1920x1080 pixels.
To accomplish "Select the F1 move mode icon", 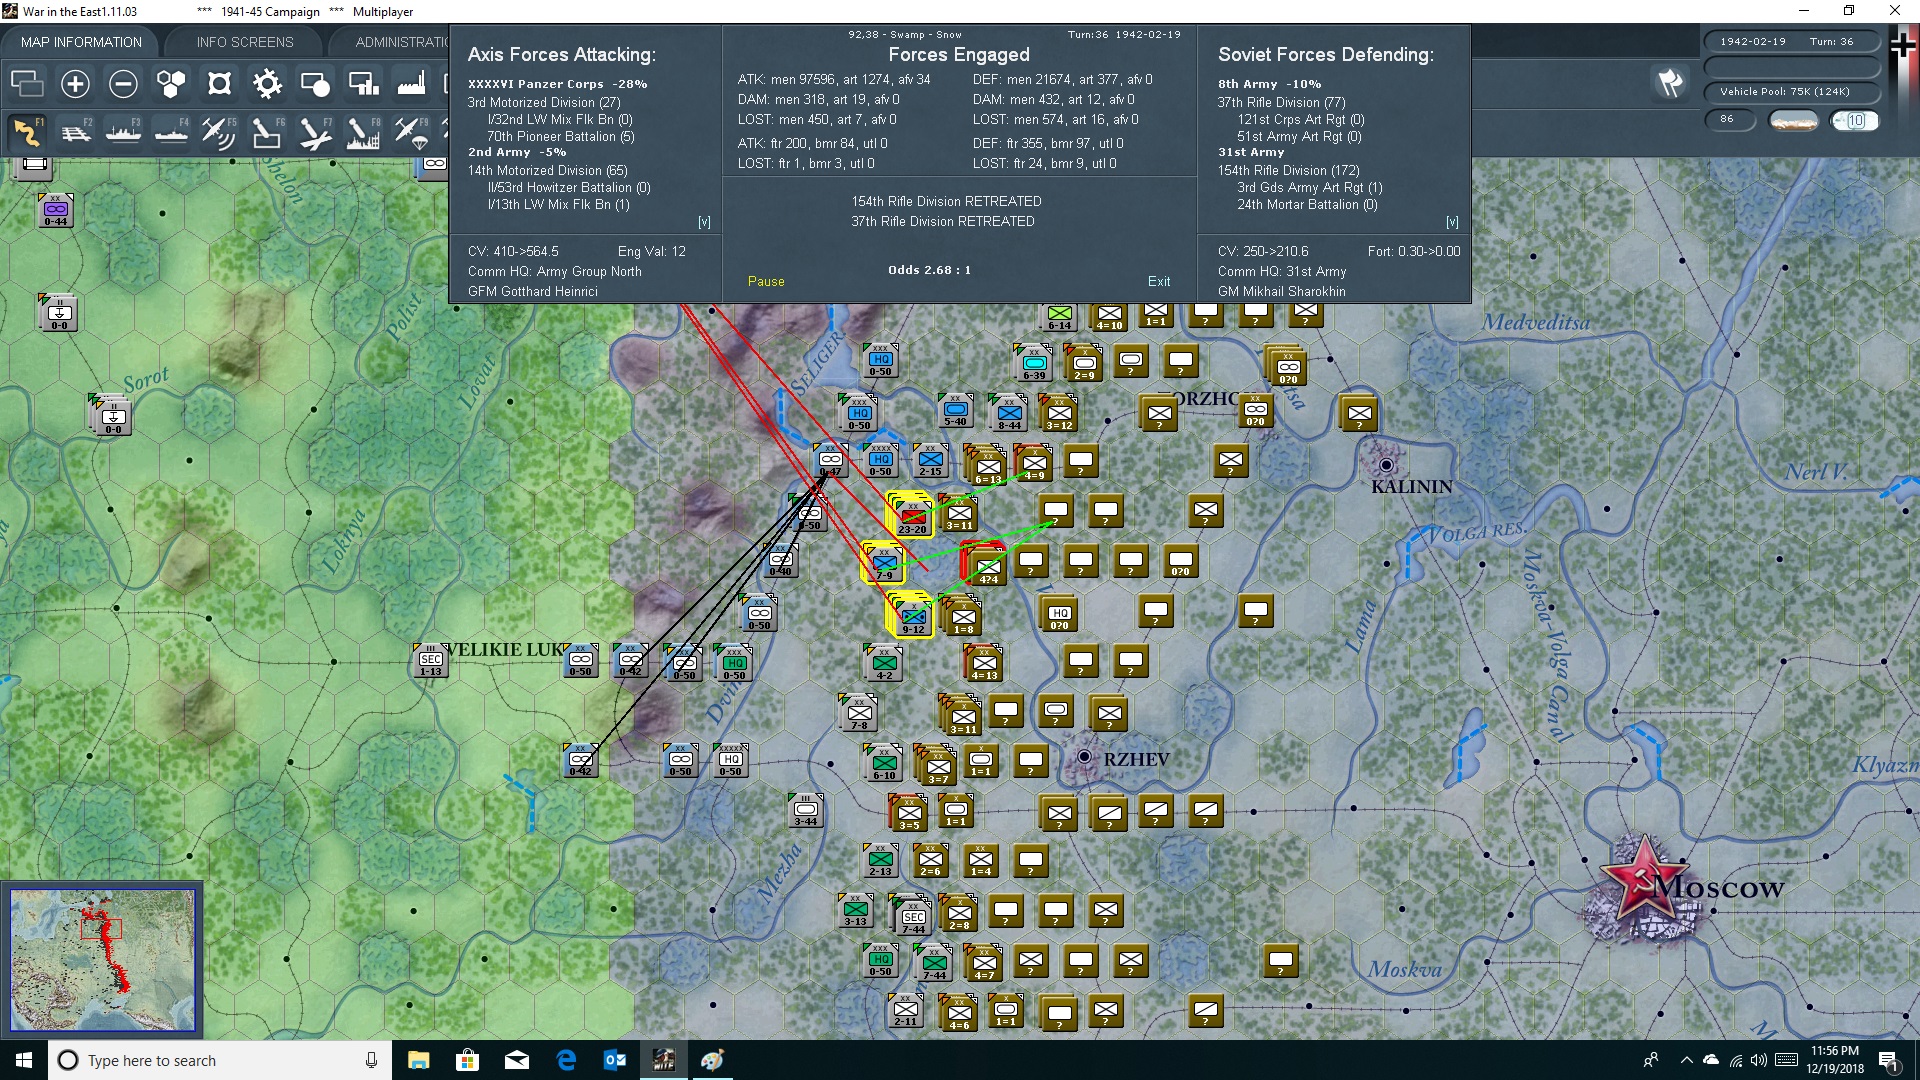I will (x=28, y=133).
